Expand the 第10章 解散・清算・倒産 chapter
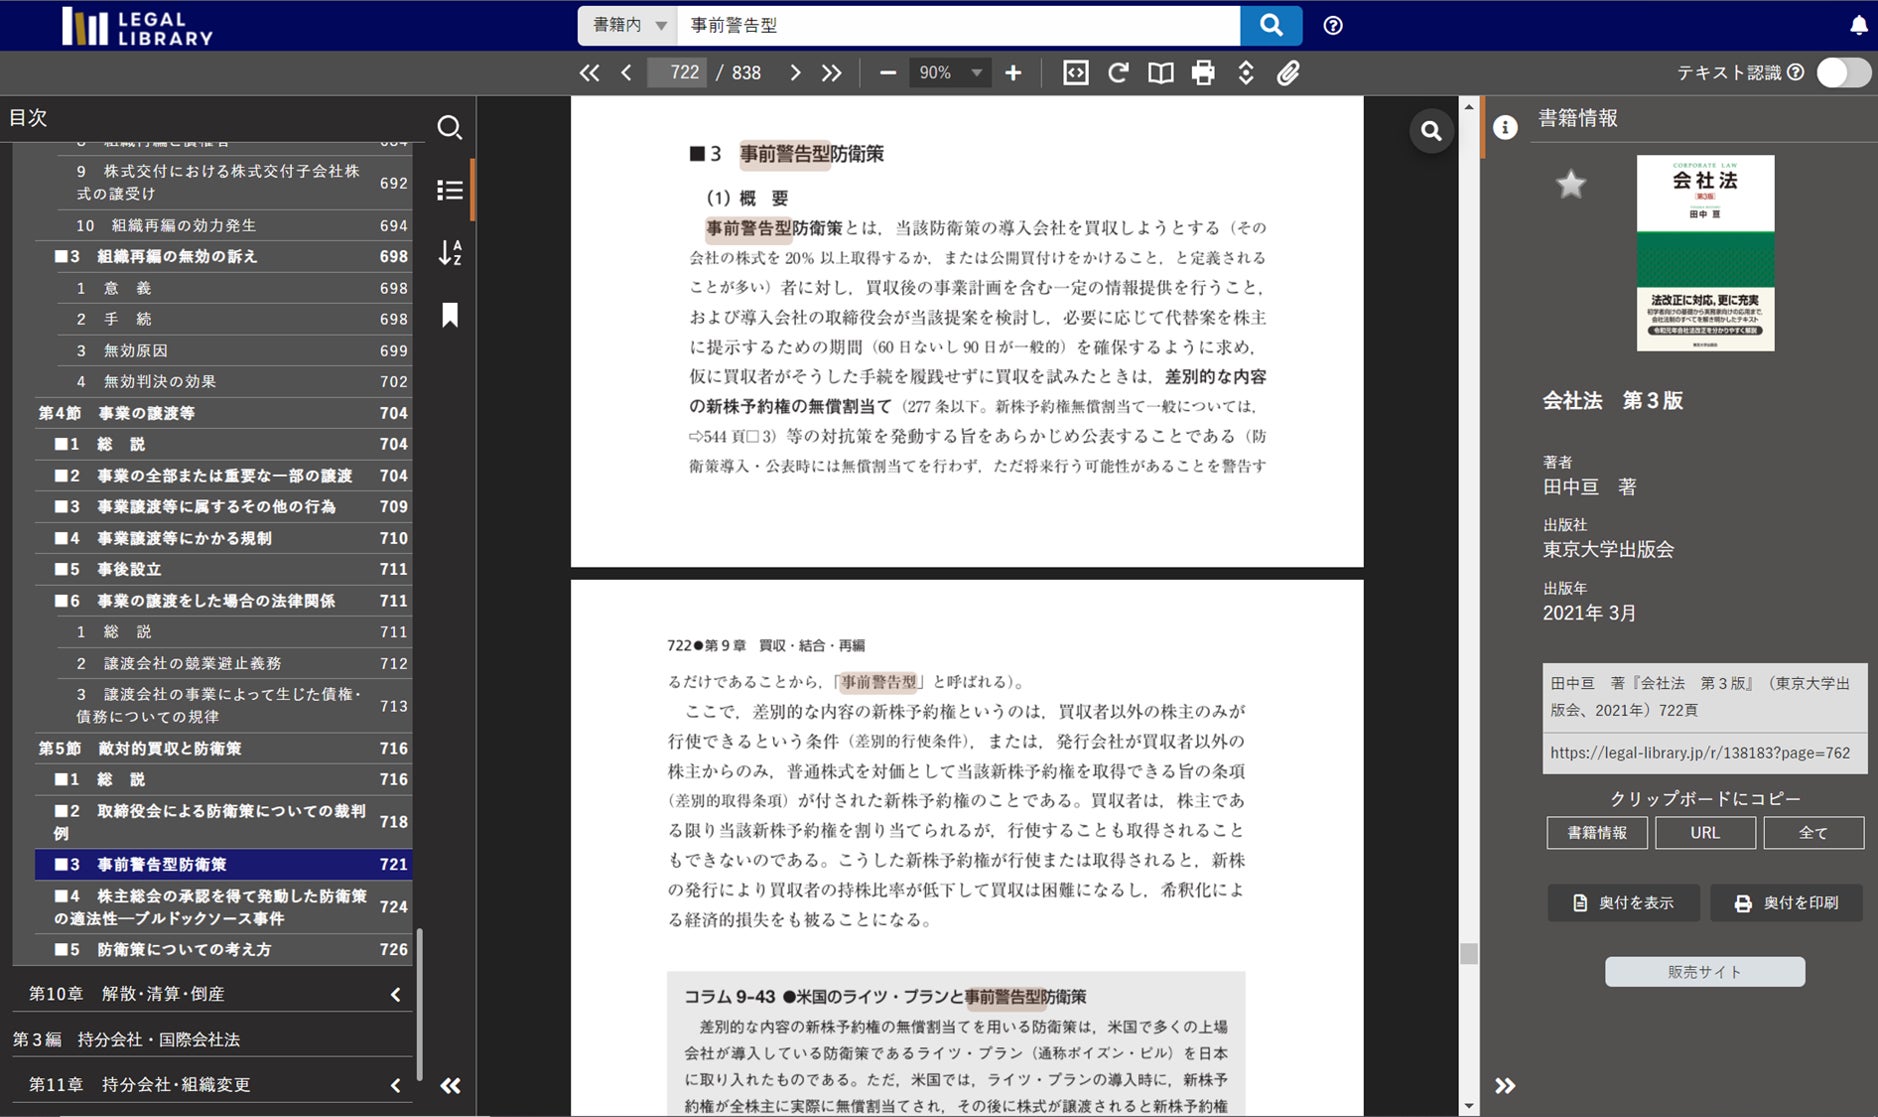The height and width of the screenshot is (1117, 1878). pos(395,993)
